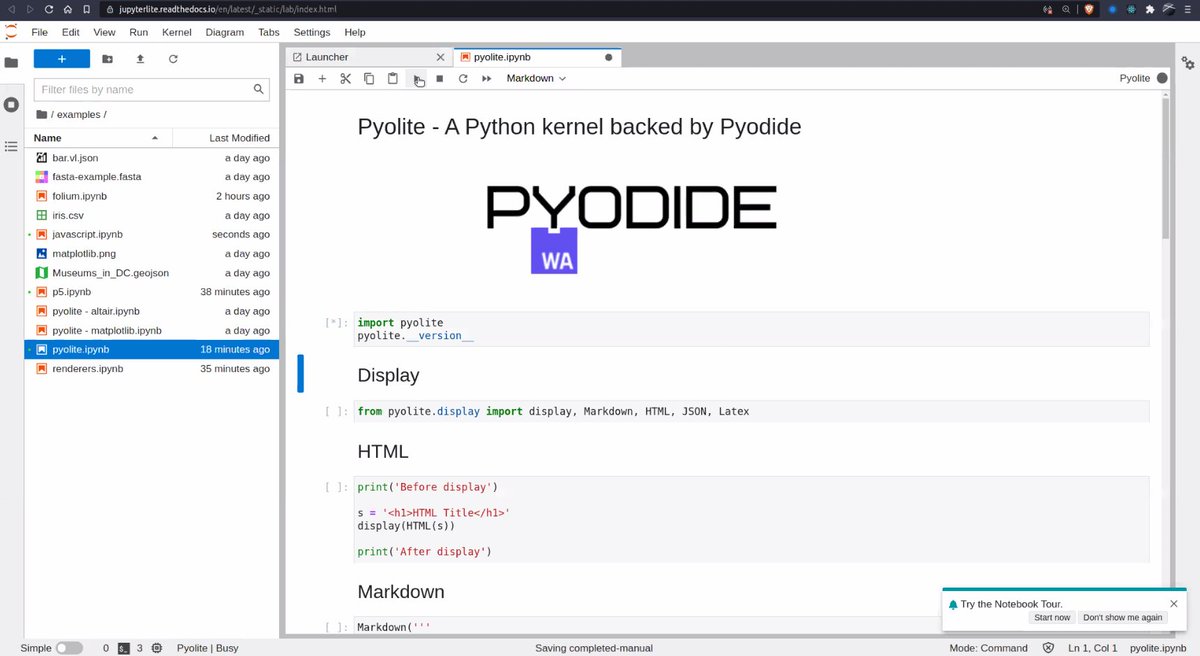Click the Mode: Command status item
Image resolution: width=1200 pixels, height=656 pixels.
[987, 648]
